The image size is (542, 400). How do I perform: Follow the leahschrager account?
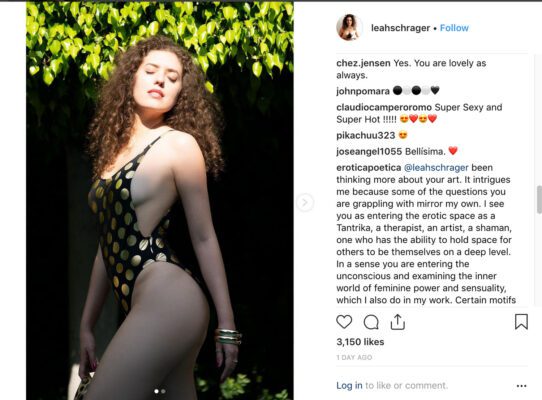(x=454, y=28)
